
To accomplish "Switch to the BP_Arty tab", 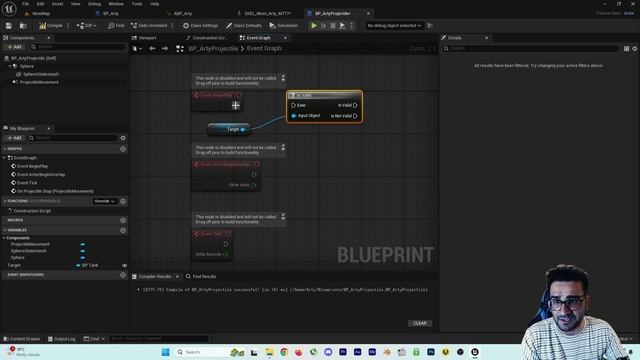I will [111, 13].
